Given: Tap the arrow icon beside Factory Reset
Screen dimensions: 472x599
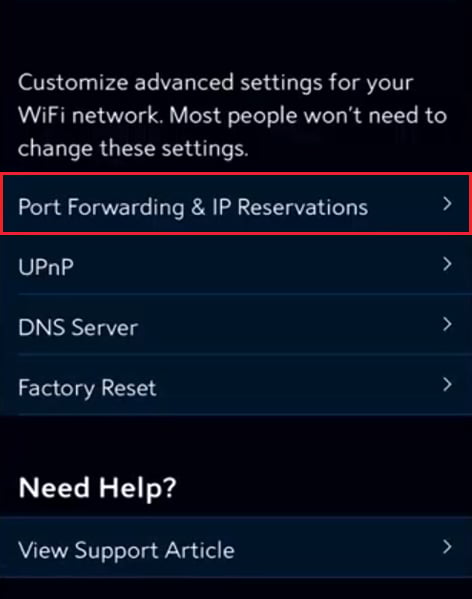Looking at the screenshot, I should pyautogui.click(x=447, y=384).
